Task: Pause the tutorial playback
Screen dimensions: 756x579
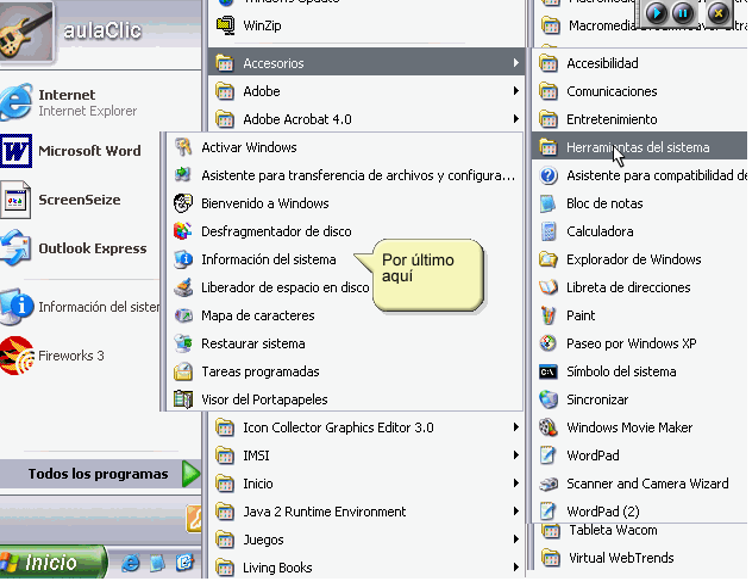Action: click(x=683, y=13)
